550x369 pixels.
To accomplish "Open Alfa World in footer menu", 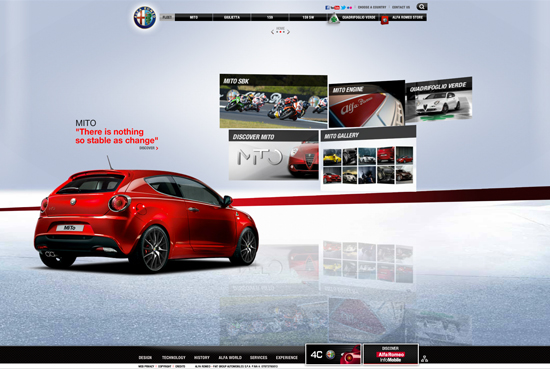I will click(230, 357).
